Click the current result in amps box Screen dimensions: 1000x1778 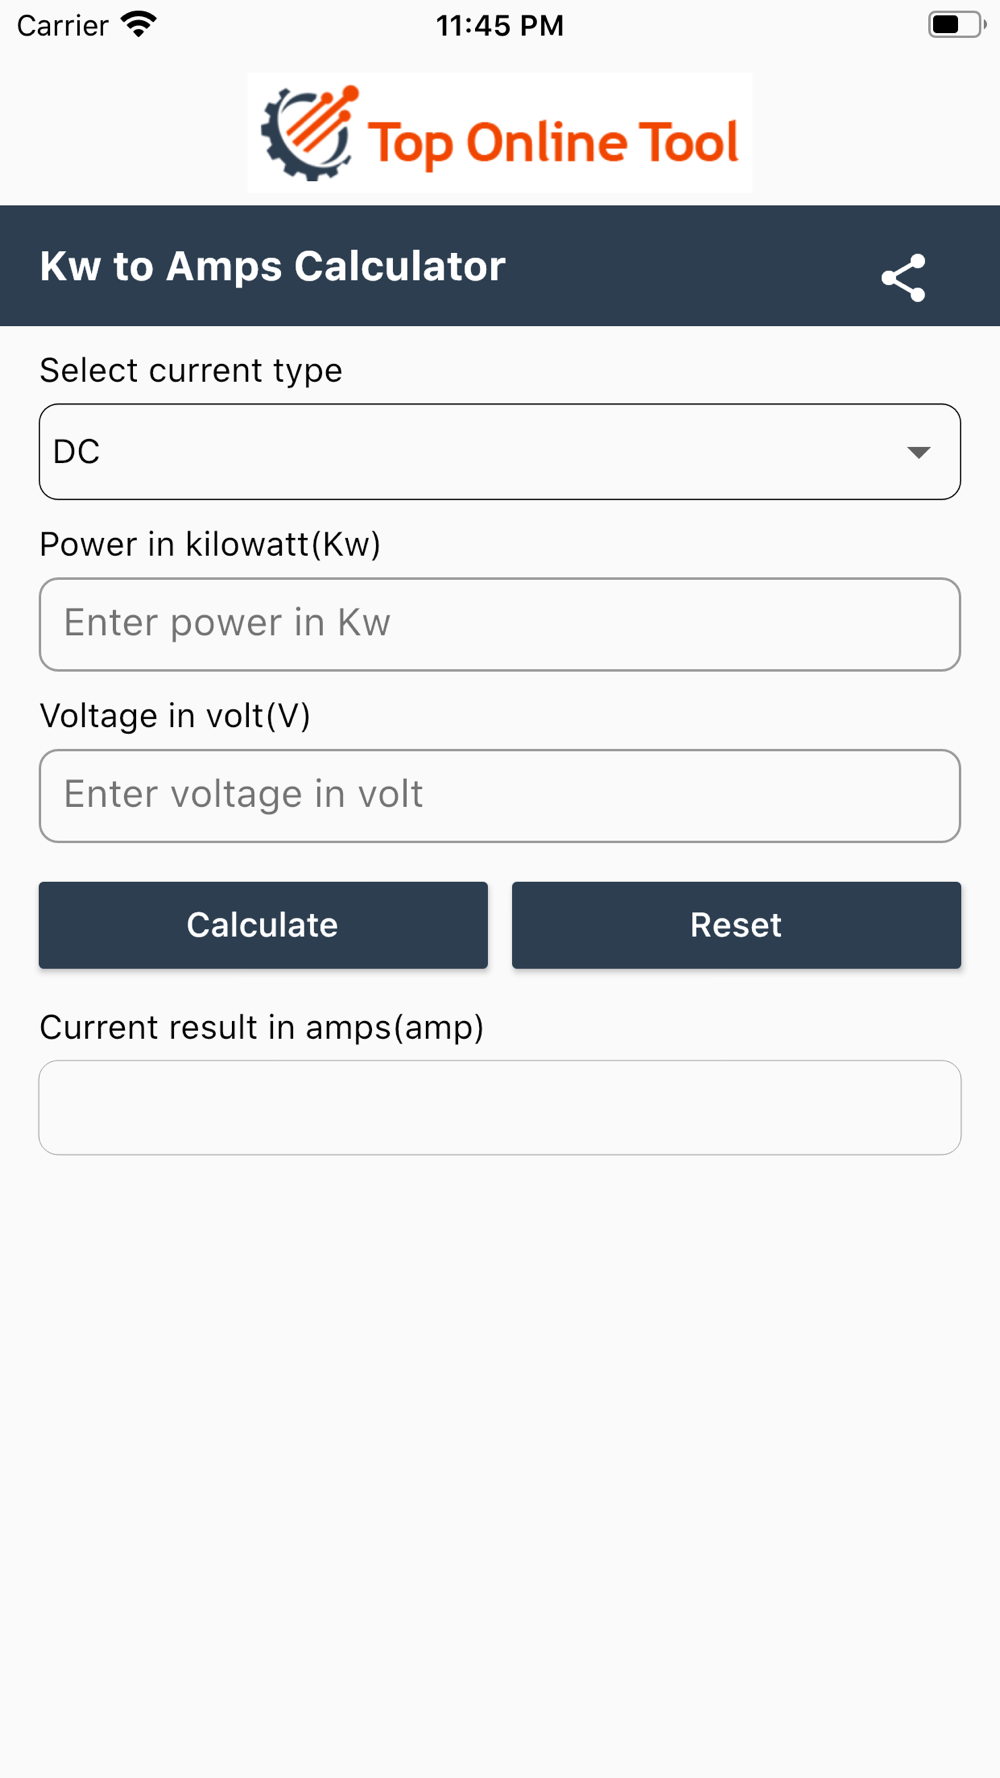point(500,1107)
